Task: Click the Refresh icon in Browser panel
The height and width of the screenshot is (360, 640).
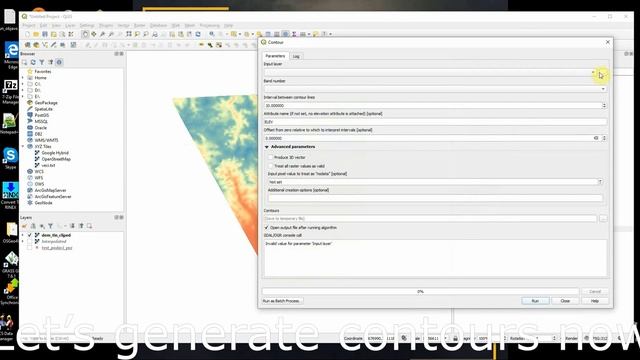Action: 33,62
